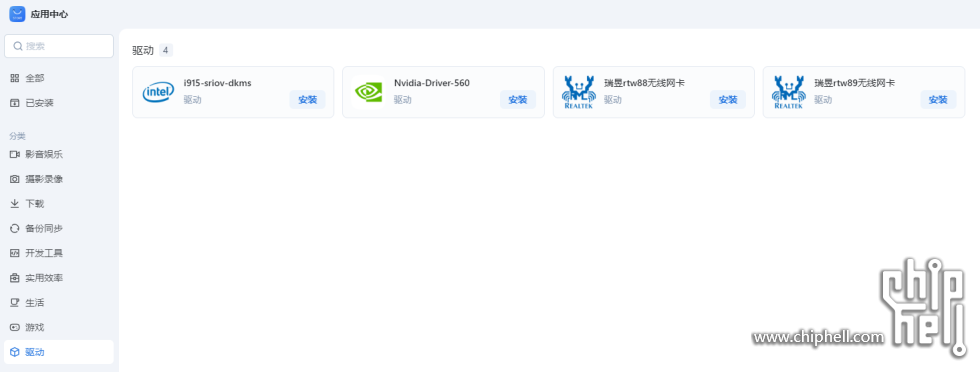Open the 影音娱乐 category

[x=59, y=154]
